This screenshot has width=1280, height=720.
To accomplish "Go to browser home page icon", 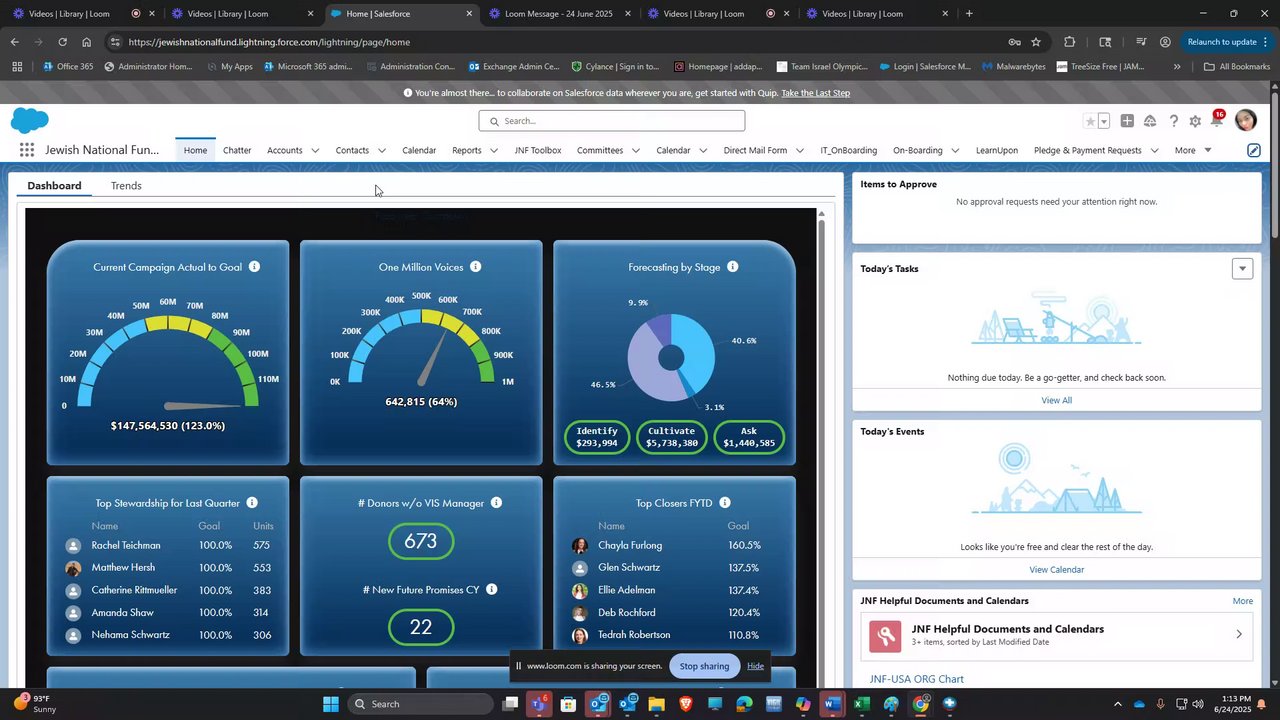I will [x=87, y=42].
